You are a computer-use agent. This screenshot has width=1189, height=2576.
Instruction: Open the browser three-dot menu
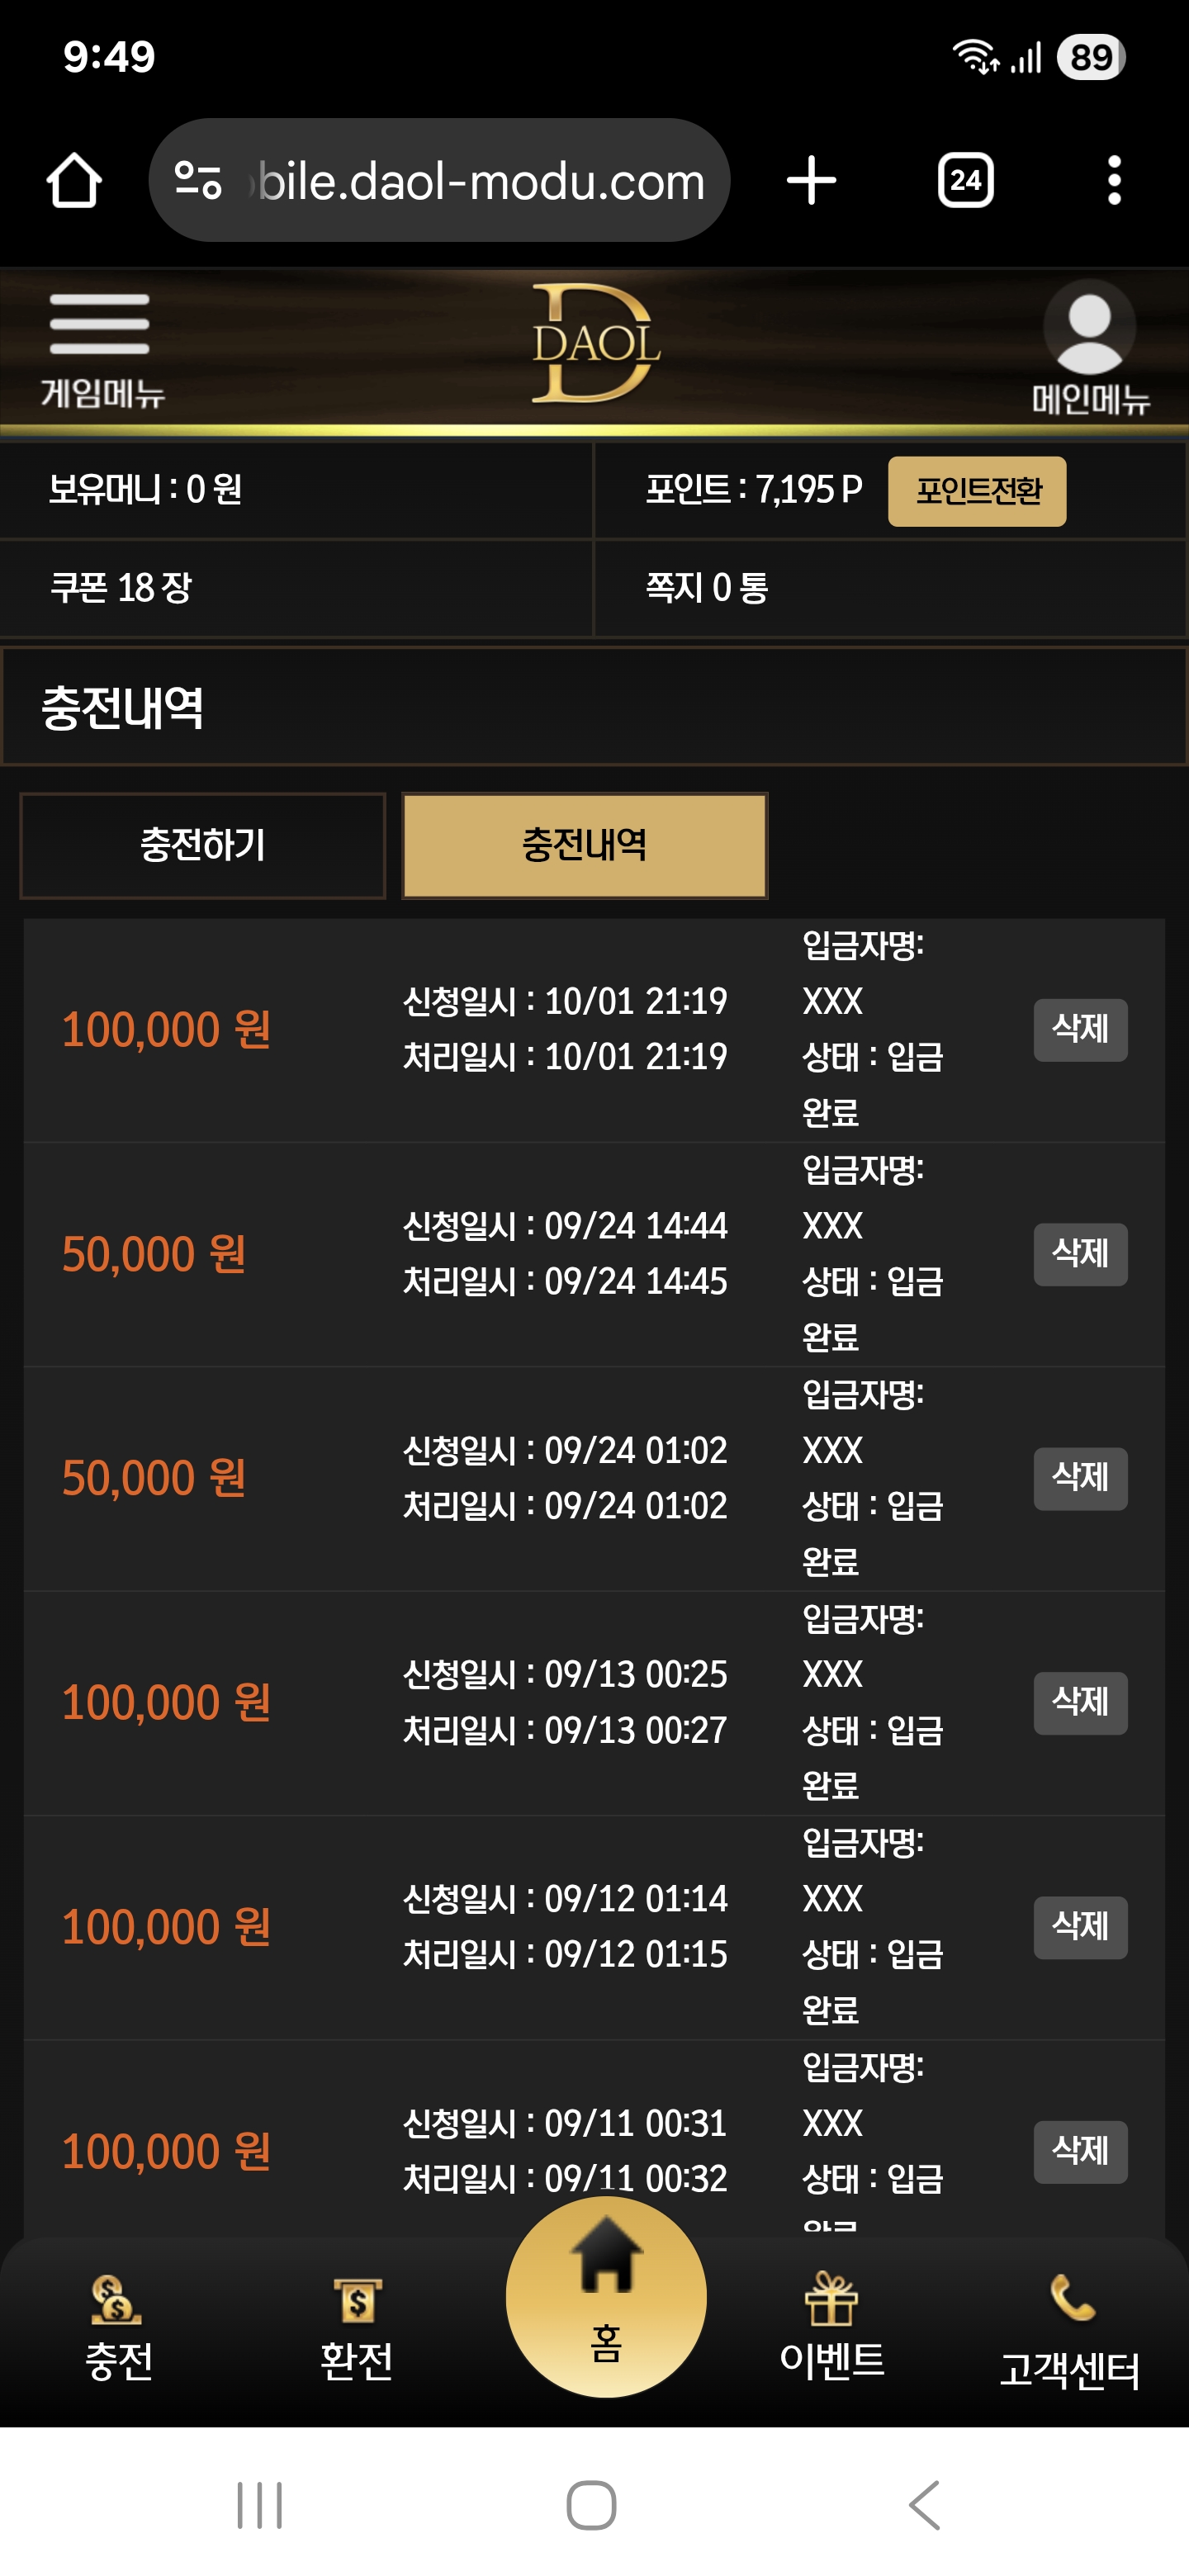click(1114, 181)
